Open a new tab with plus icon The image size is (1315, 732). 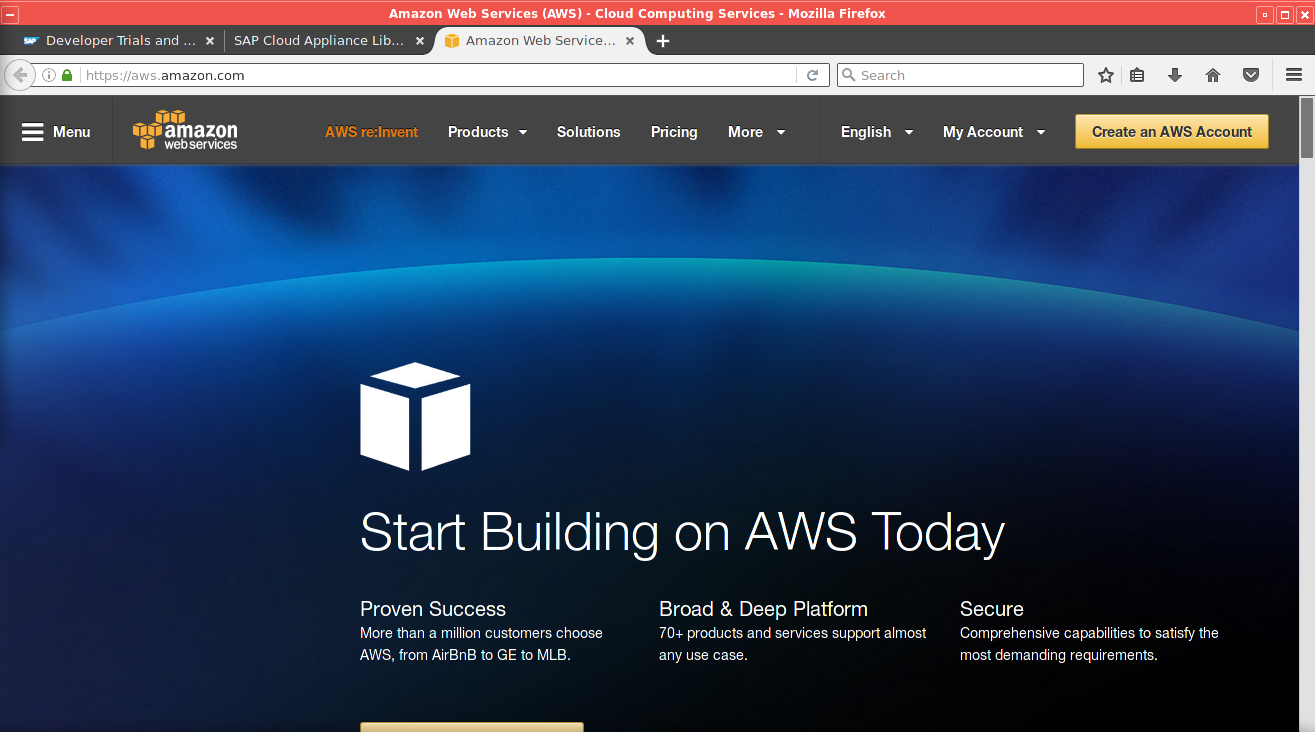pos(662,41)
